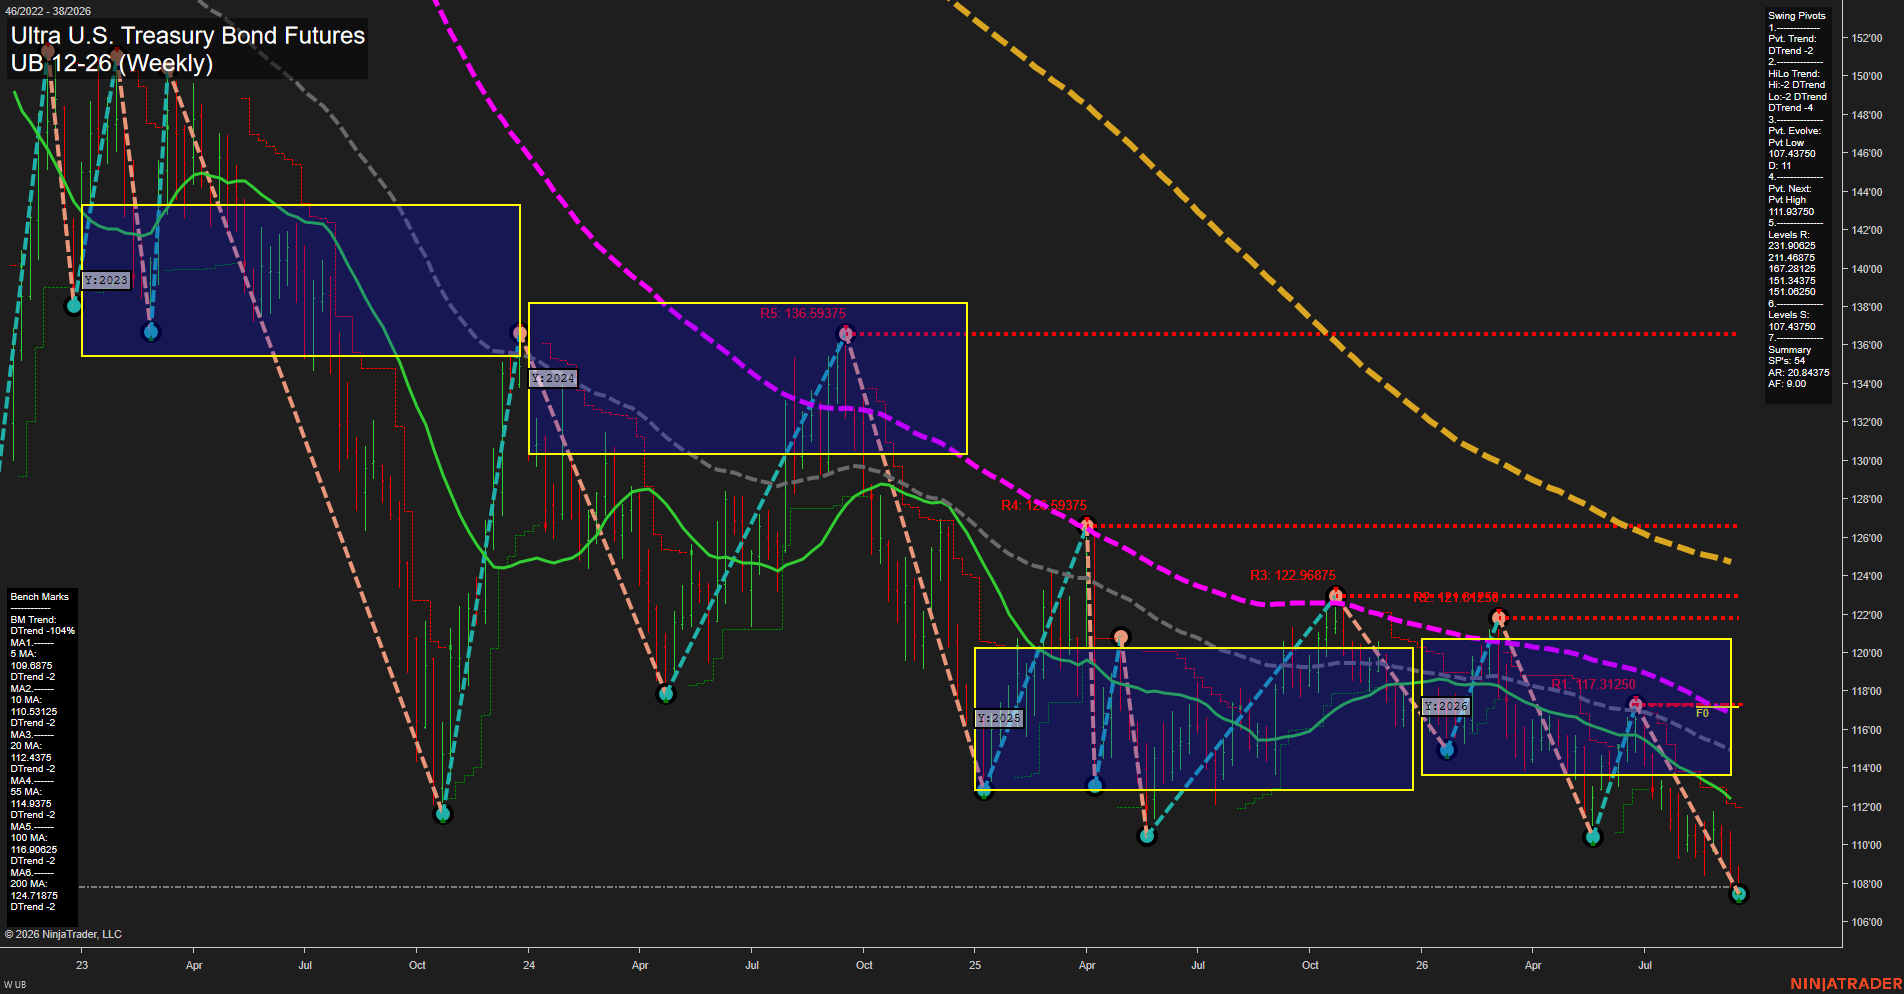Click the Y:2024 yearly box label
Screen dimensions: 1904x994
pos(553,379)
